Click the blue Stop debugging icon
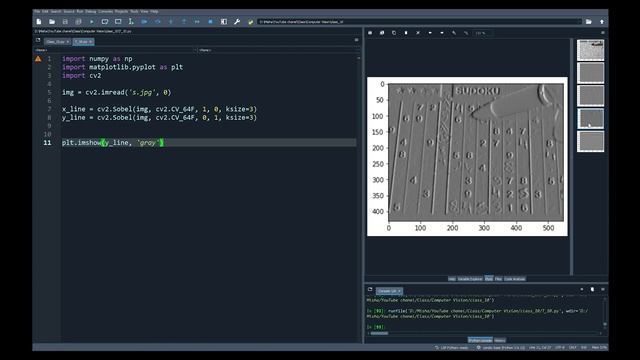The height and width of the screenshot is (360, 640). [210, 22]
